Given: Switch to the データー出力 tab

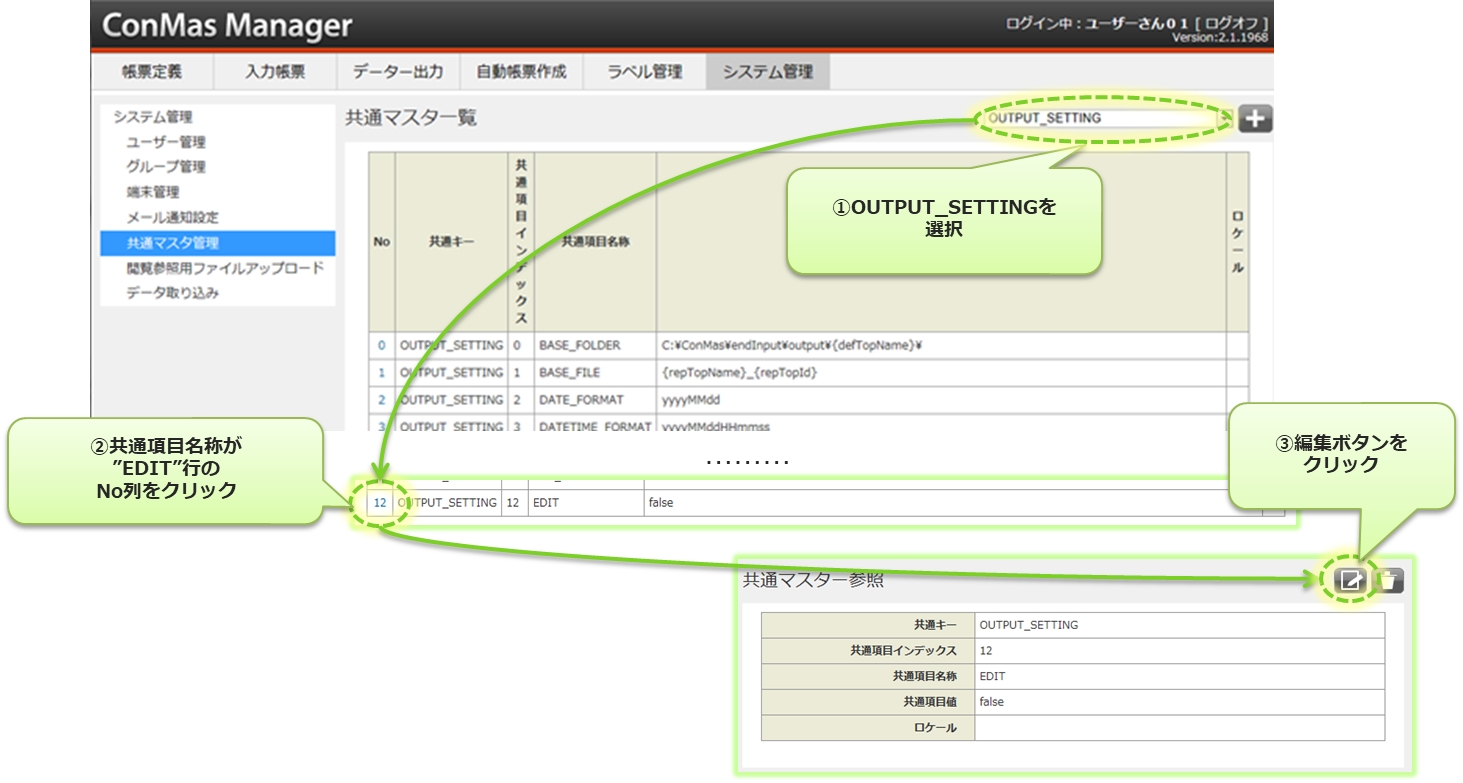Looking at the screenshot, I should click(x=398, y=72).
